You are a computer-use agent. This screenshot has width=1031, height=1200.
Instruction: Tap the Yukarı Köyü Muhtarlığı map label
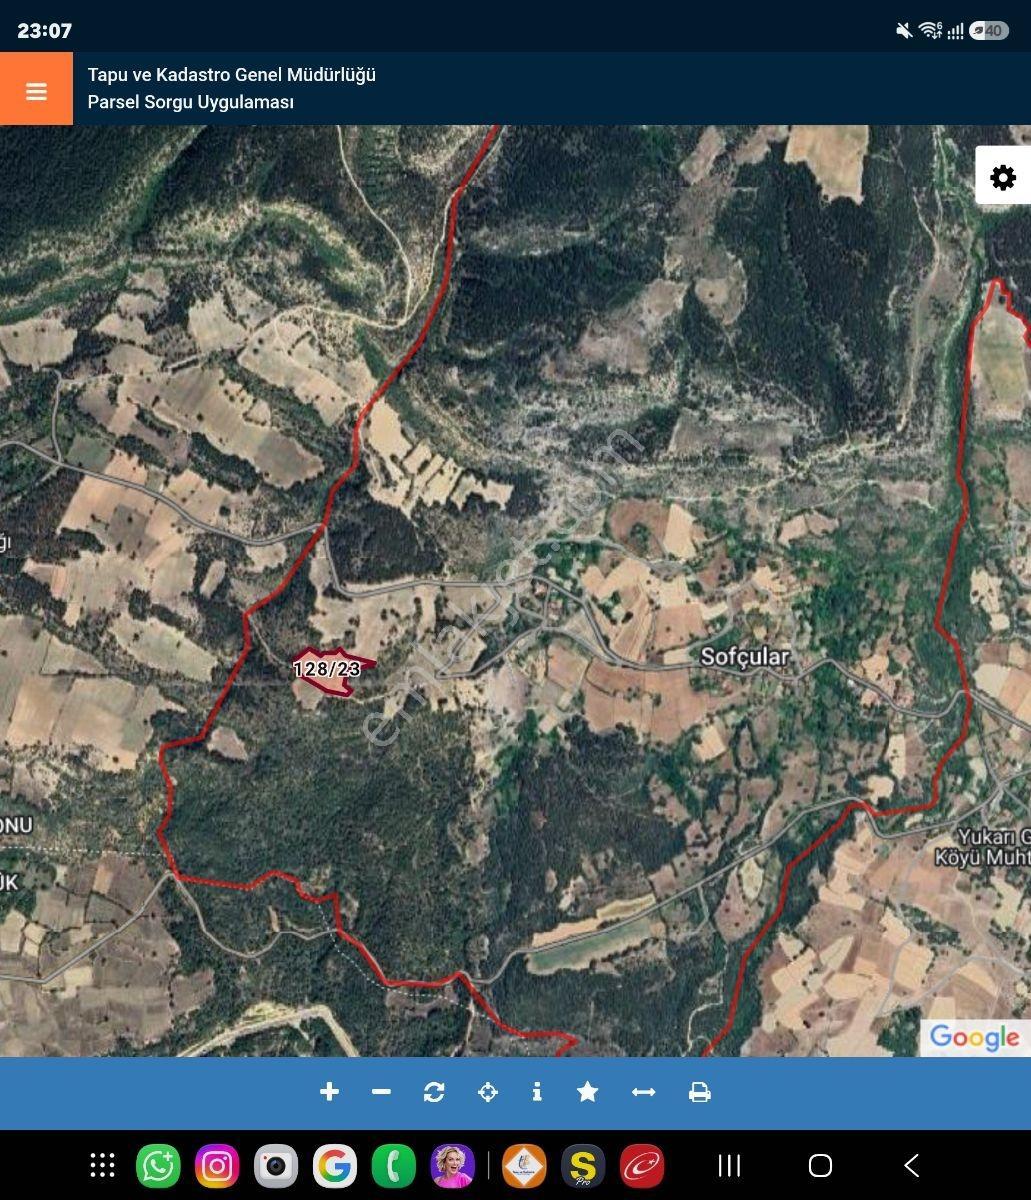coord(982,847)
